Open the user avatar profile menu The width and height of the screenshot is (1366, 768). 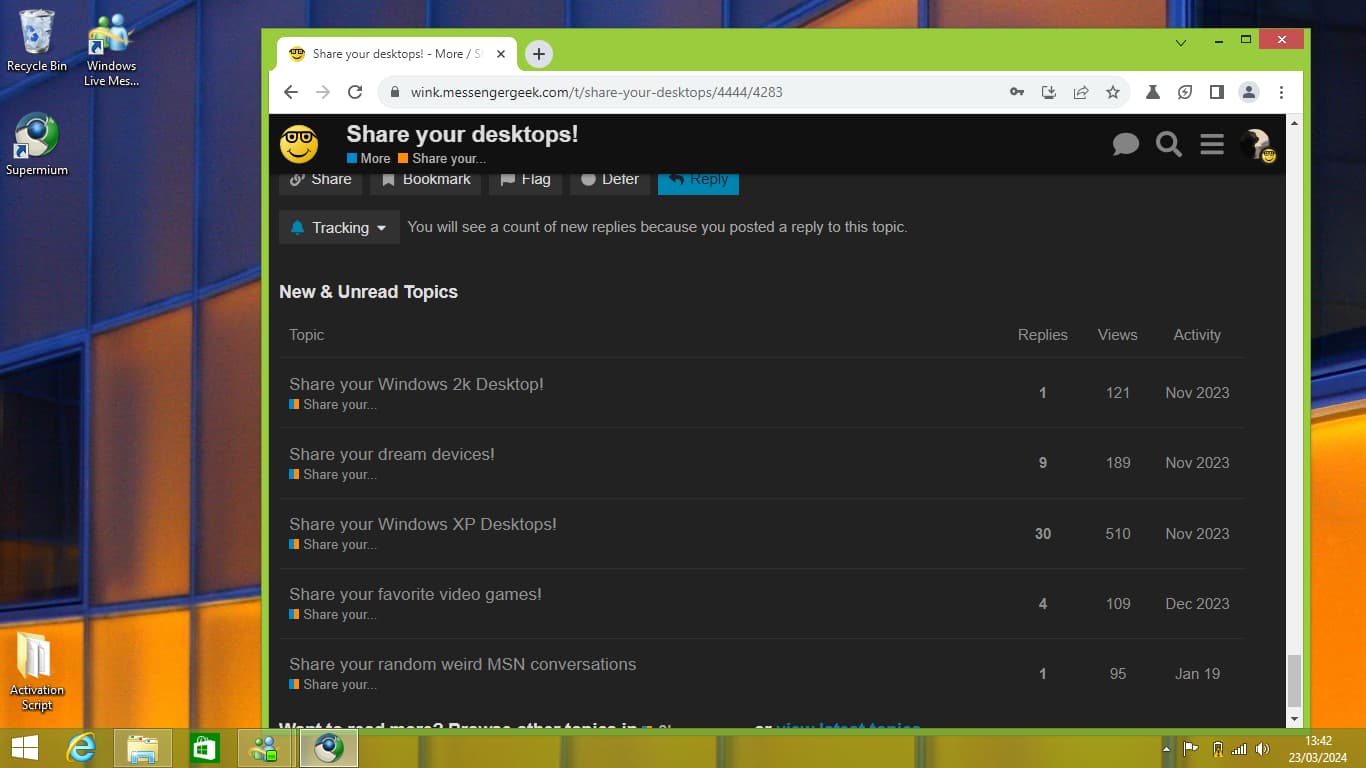[x=1255, y=144]
